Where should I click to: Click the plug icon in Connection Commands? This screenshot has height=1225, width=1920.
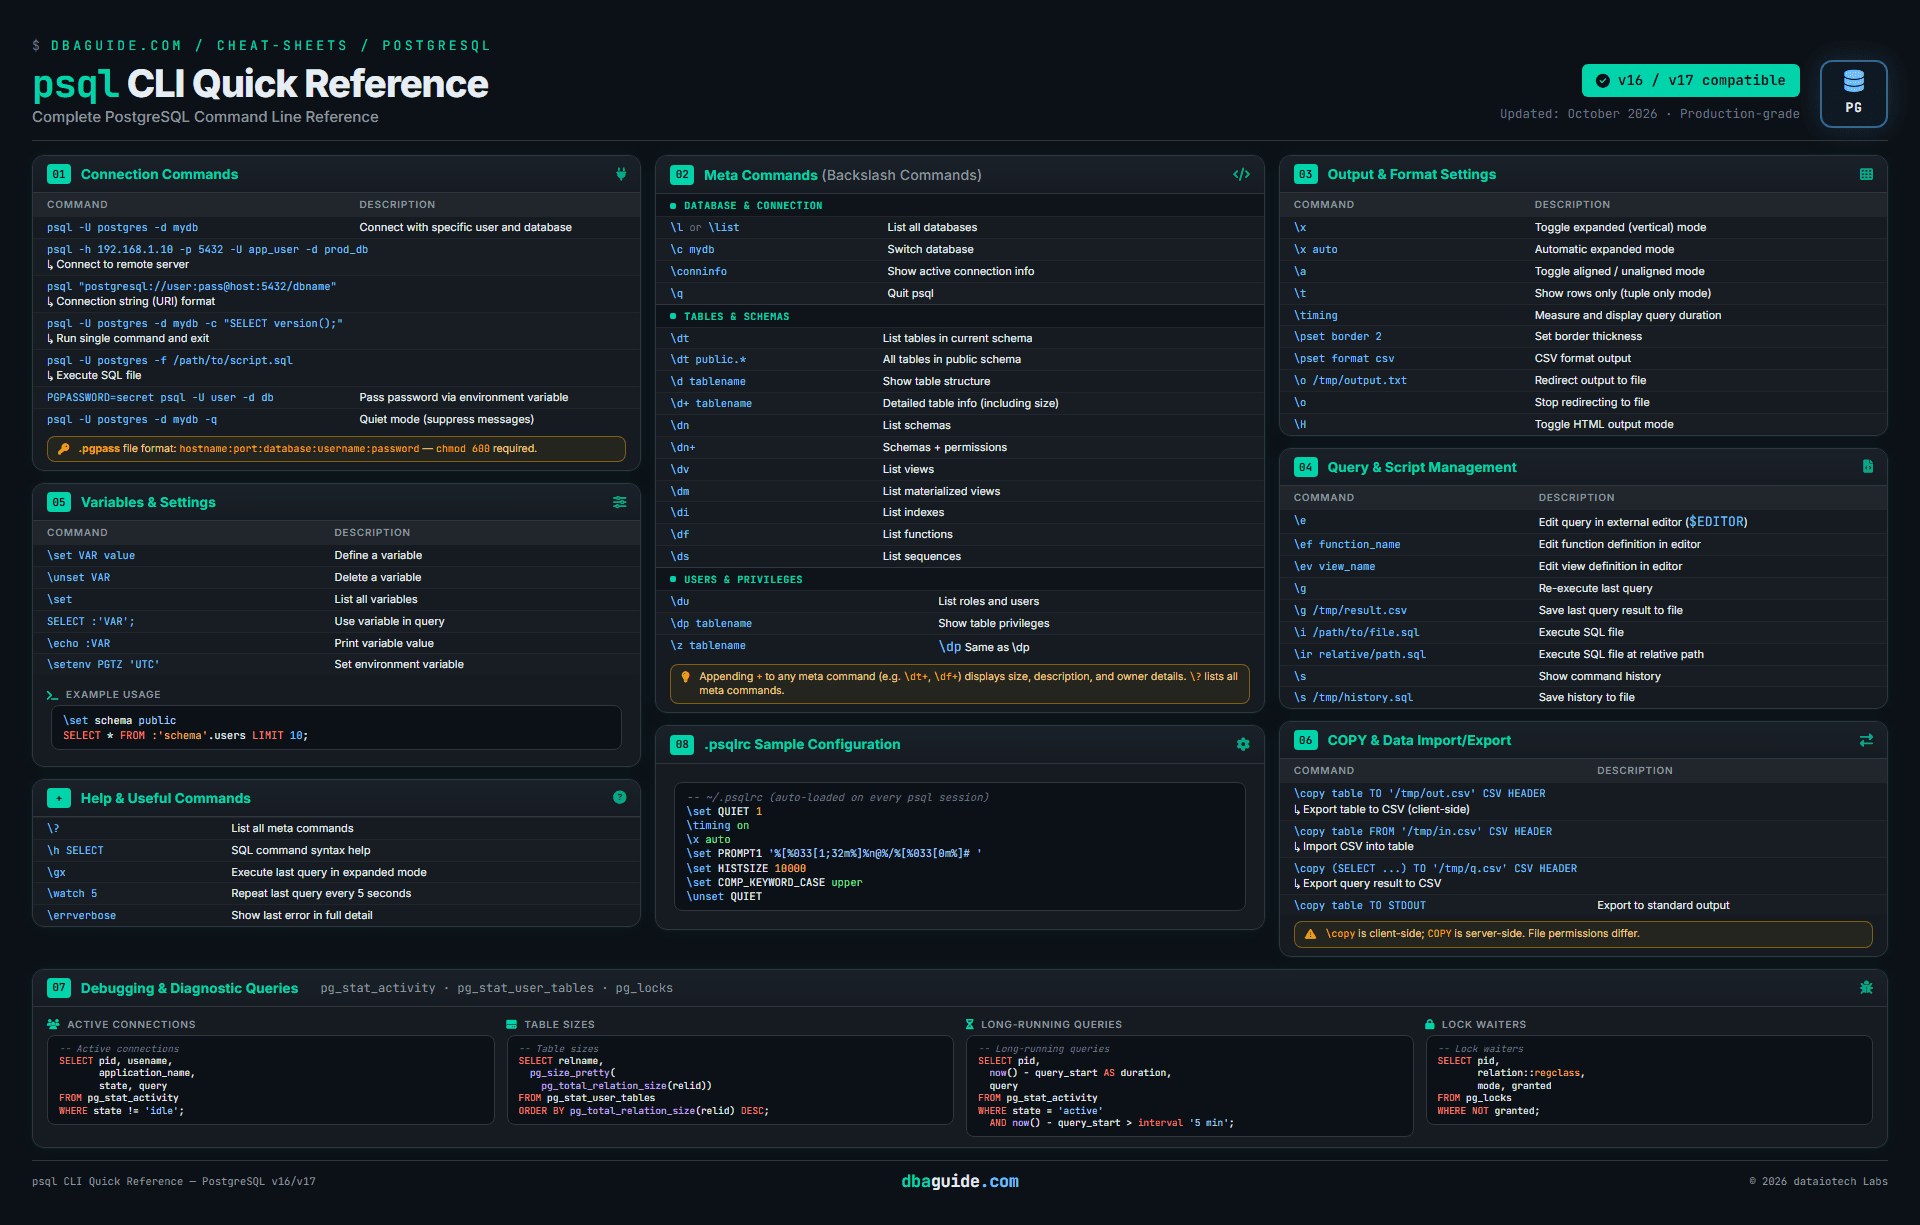pos(621,174)
